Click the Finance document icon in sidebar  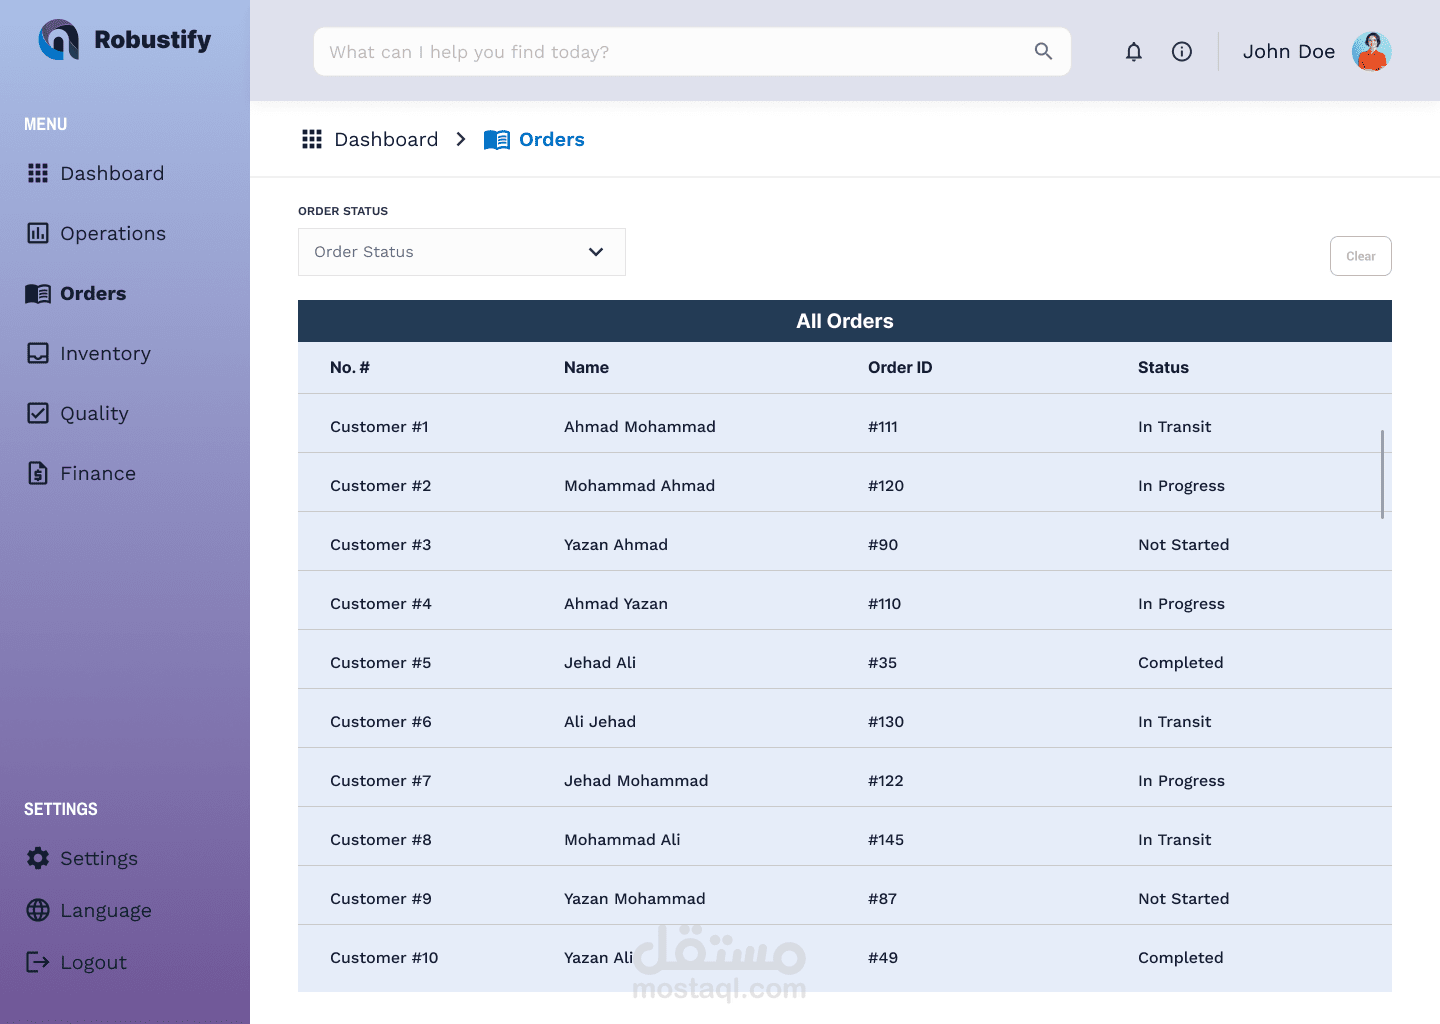coord(38,473)
